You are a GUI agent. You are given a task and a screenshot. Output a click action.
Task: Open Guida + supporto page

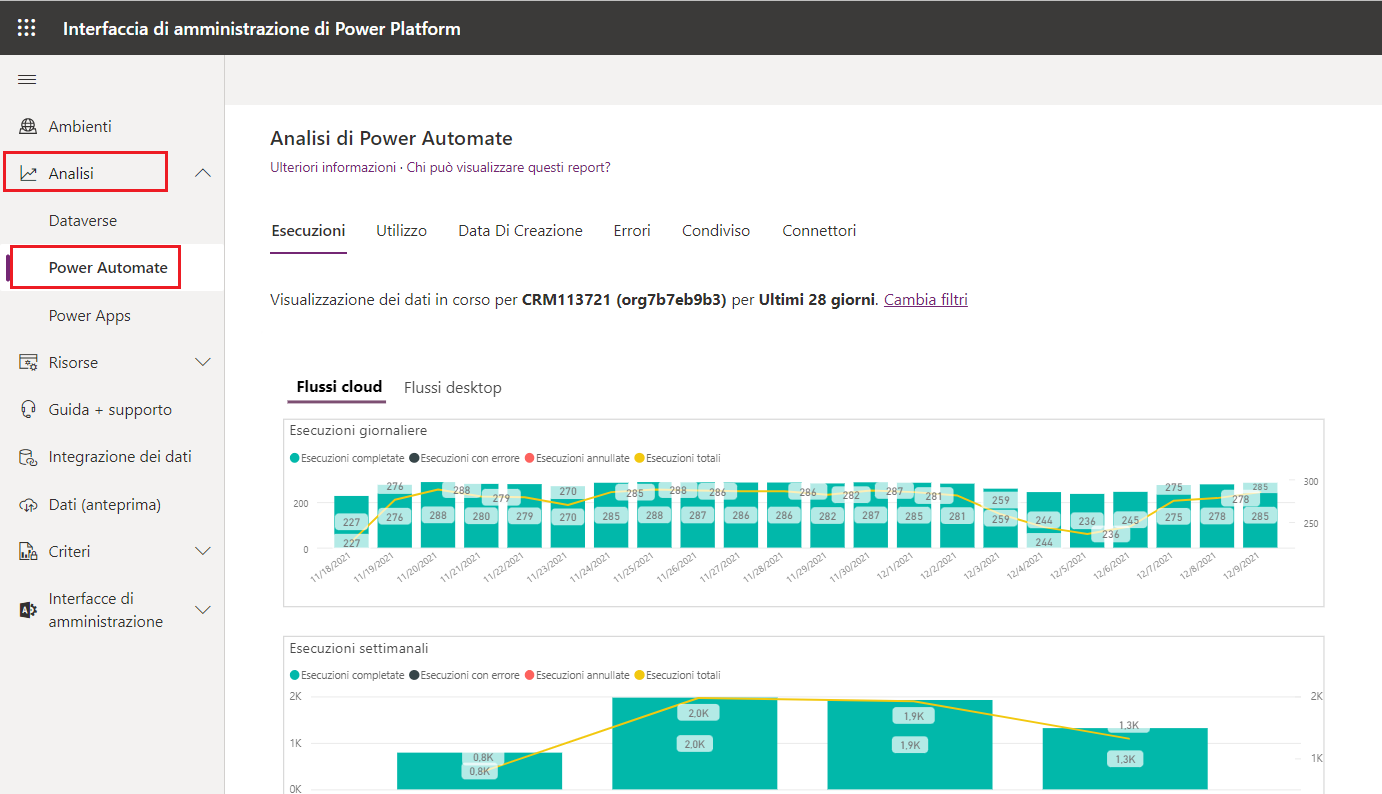(112, 410)
